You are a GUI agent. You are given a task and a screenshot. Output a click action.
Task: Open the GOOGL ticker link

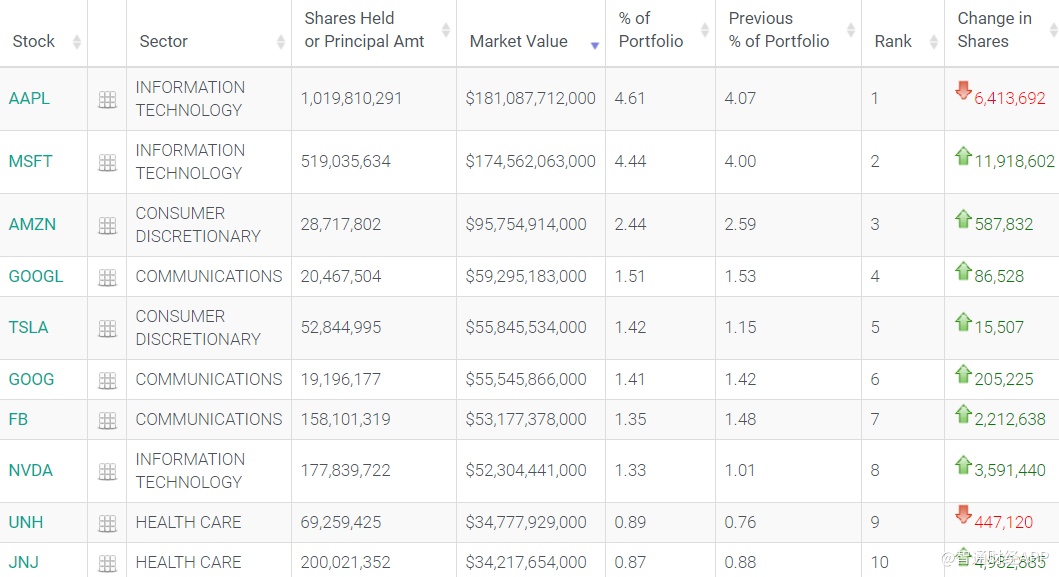(36, 276)
